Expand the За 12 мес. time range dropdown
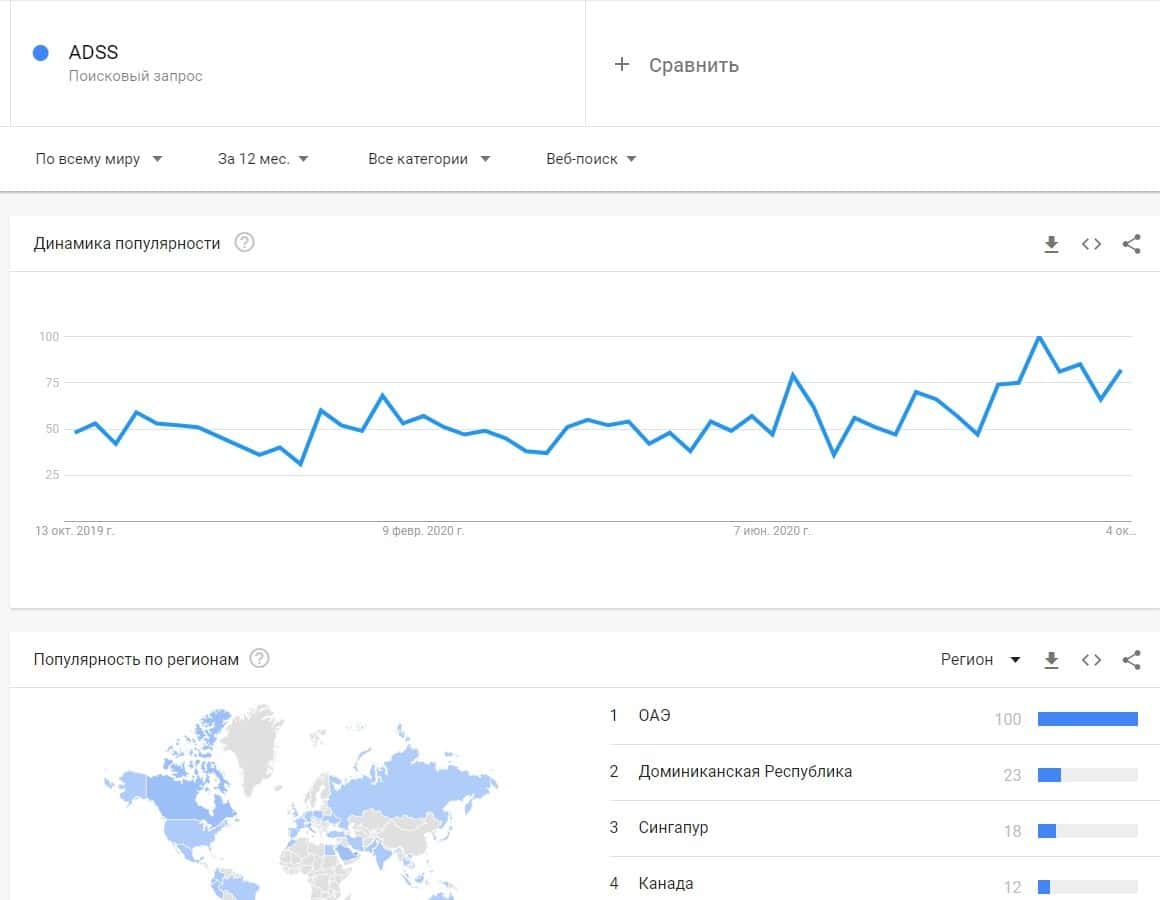Screen dimensions: 1160x900 point(263,159)
